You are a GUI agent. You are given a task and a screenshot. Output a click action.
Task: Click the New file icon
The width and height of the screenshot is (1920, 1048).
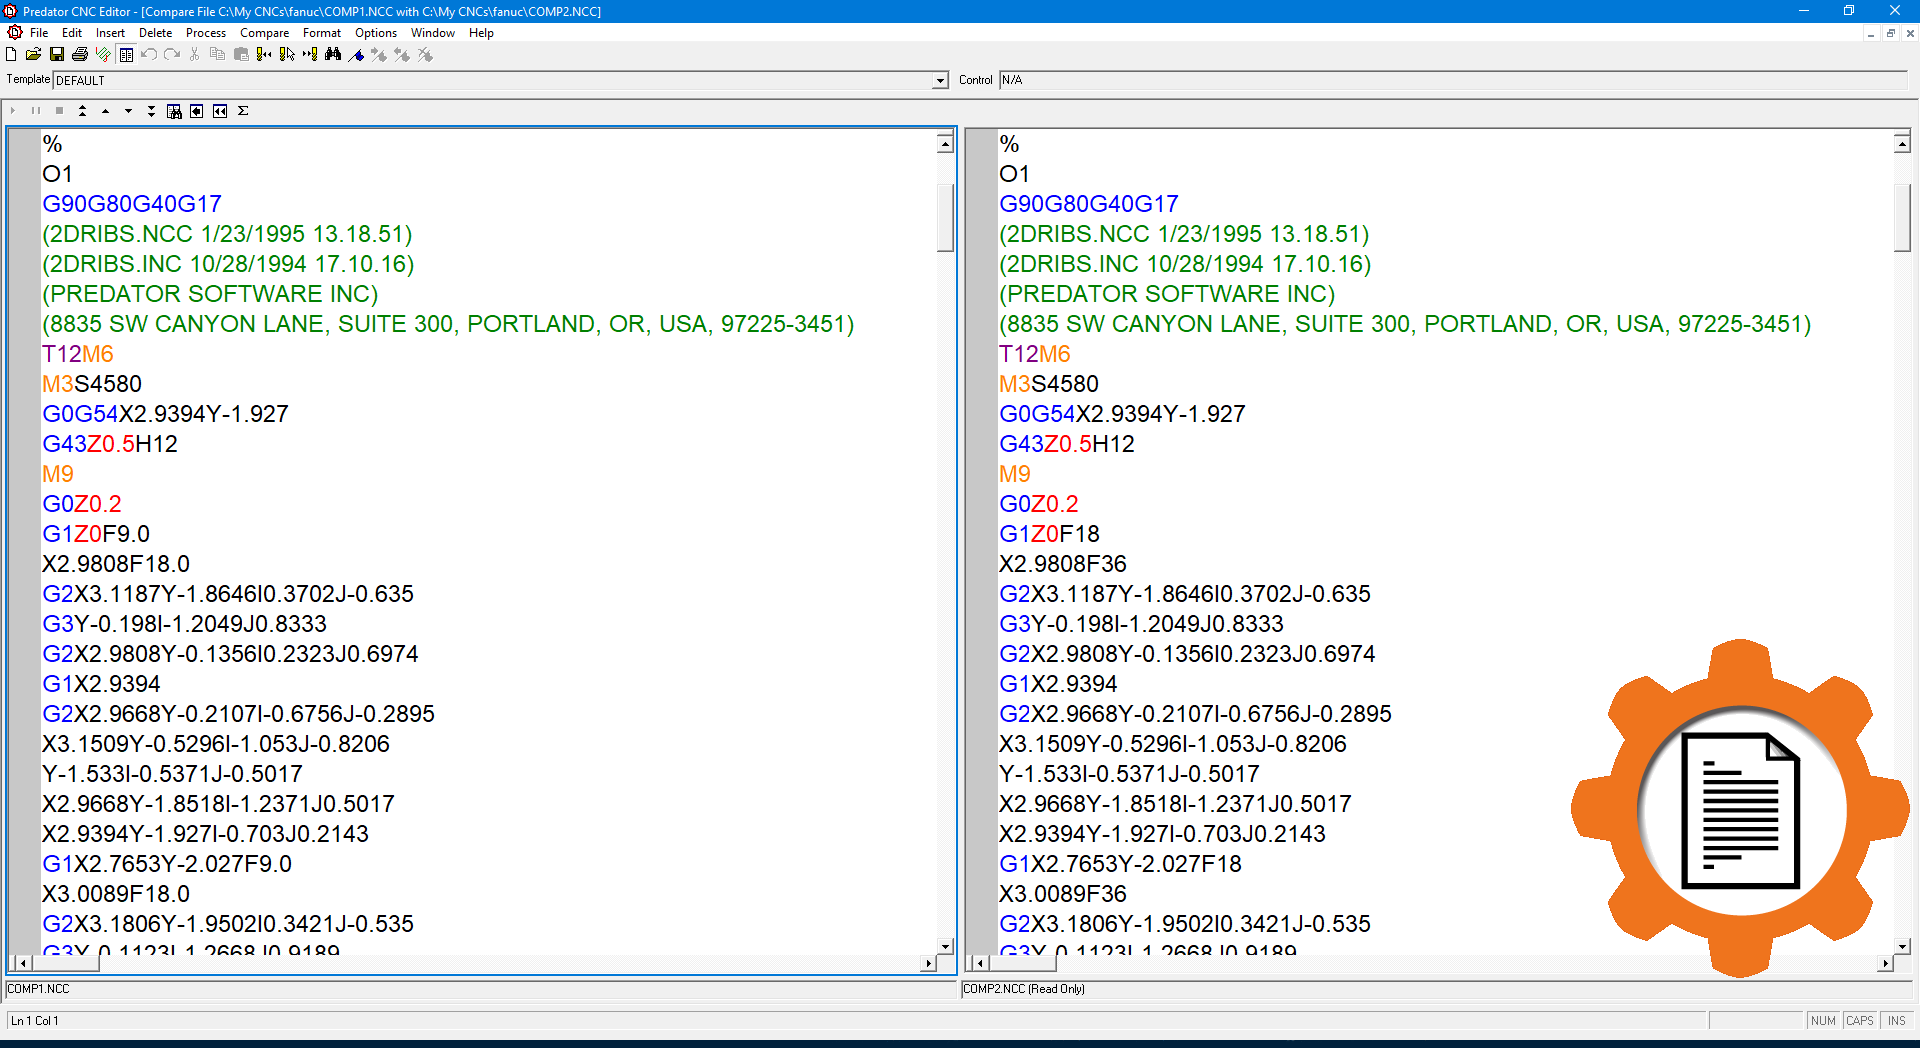coord(10,55)
